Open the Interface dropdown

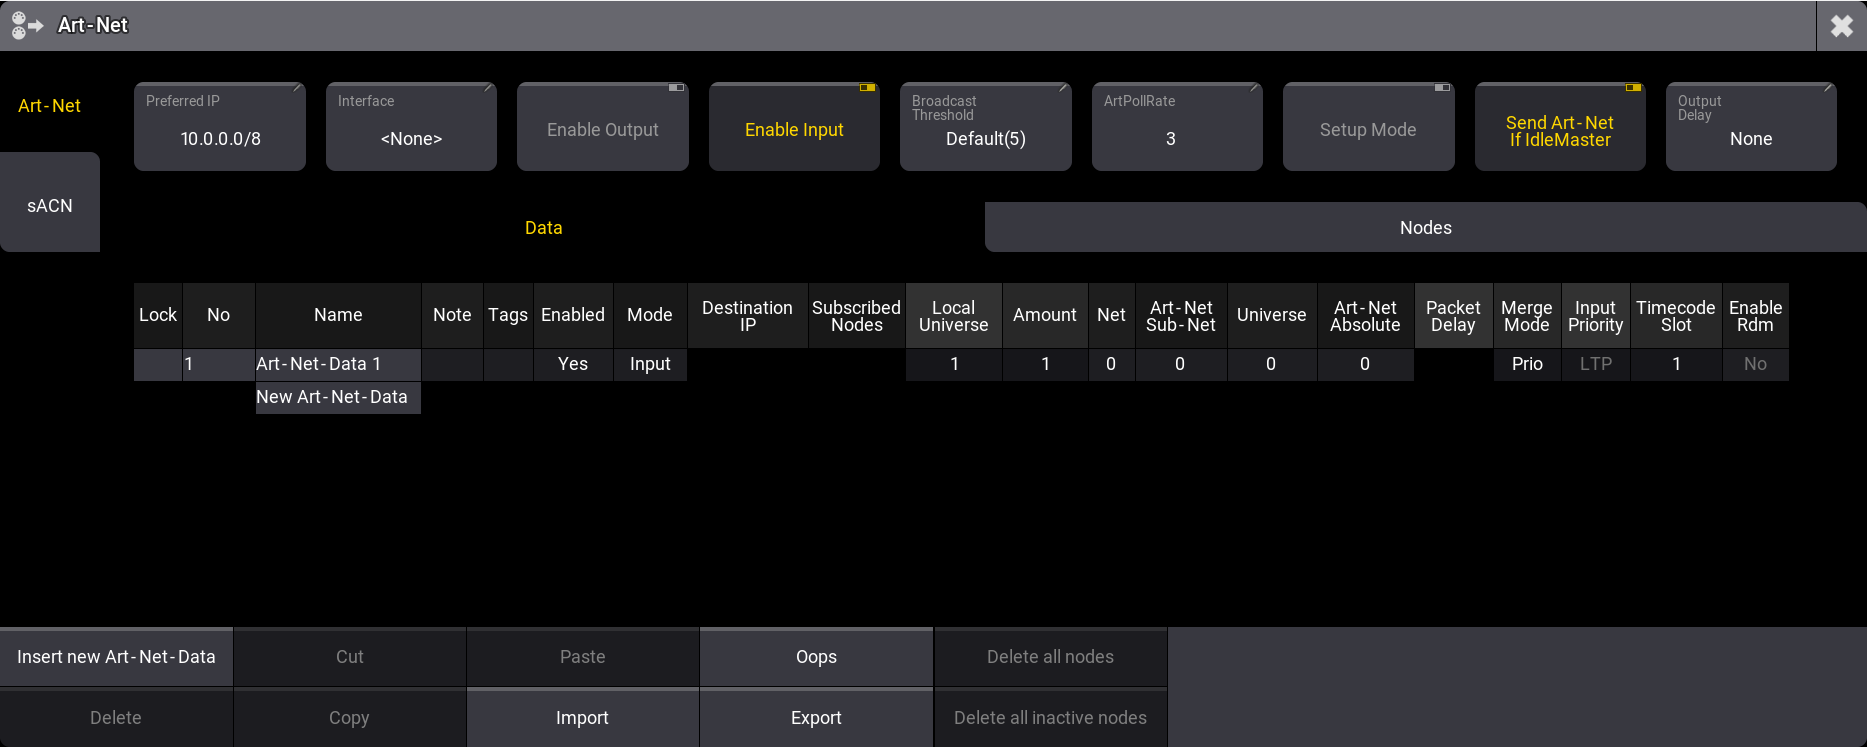411,128
